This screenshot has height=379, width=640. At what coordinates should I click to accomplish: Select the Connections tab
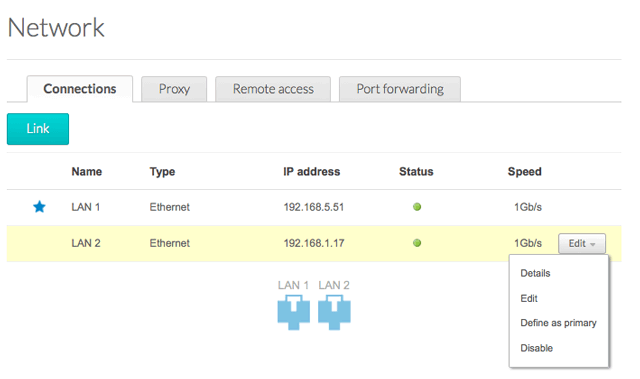point(80,89)
